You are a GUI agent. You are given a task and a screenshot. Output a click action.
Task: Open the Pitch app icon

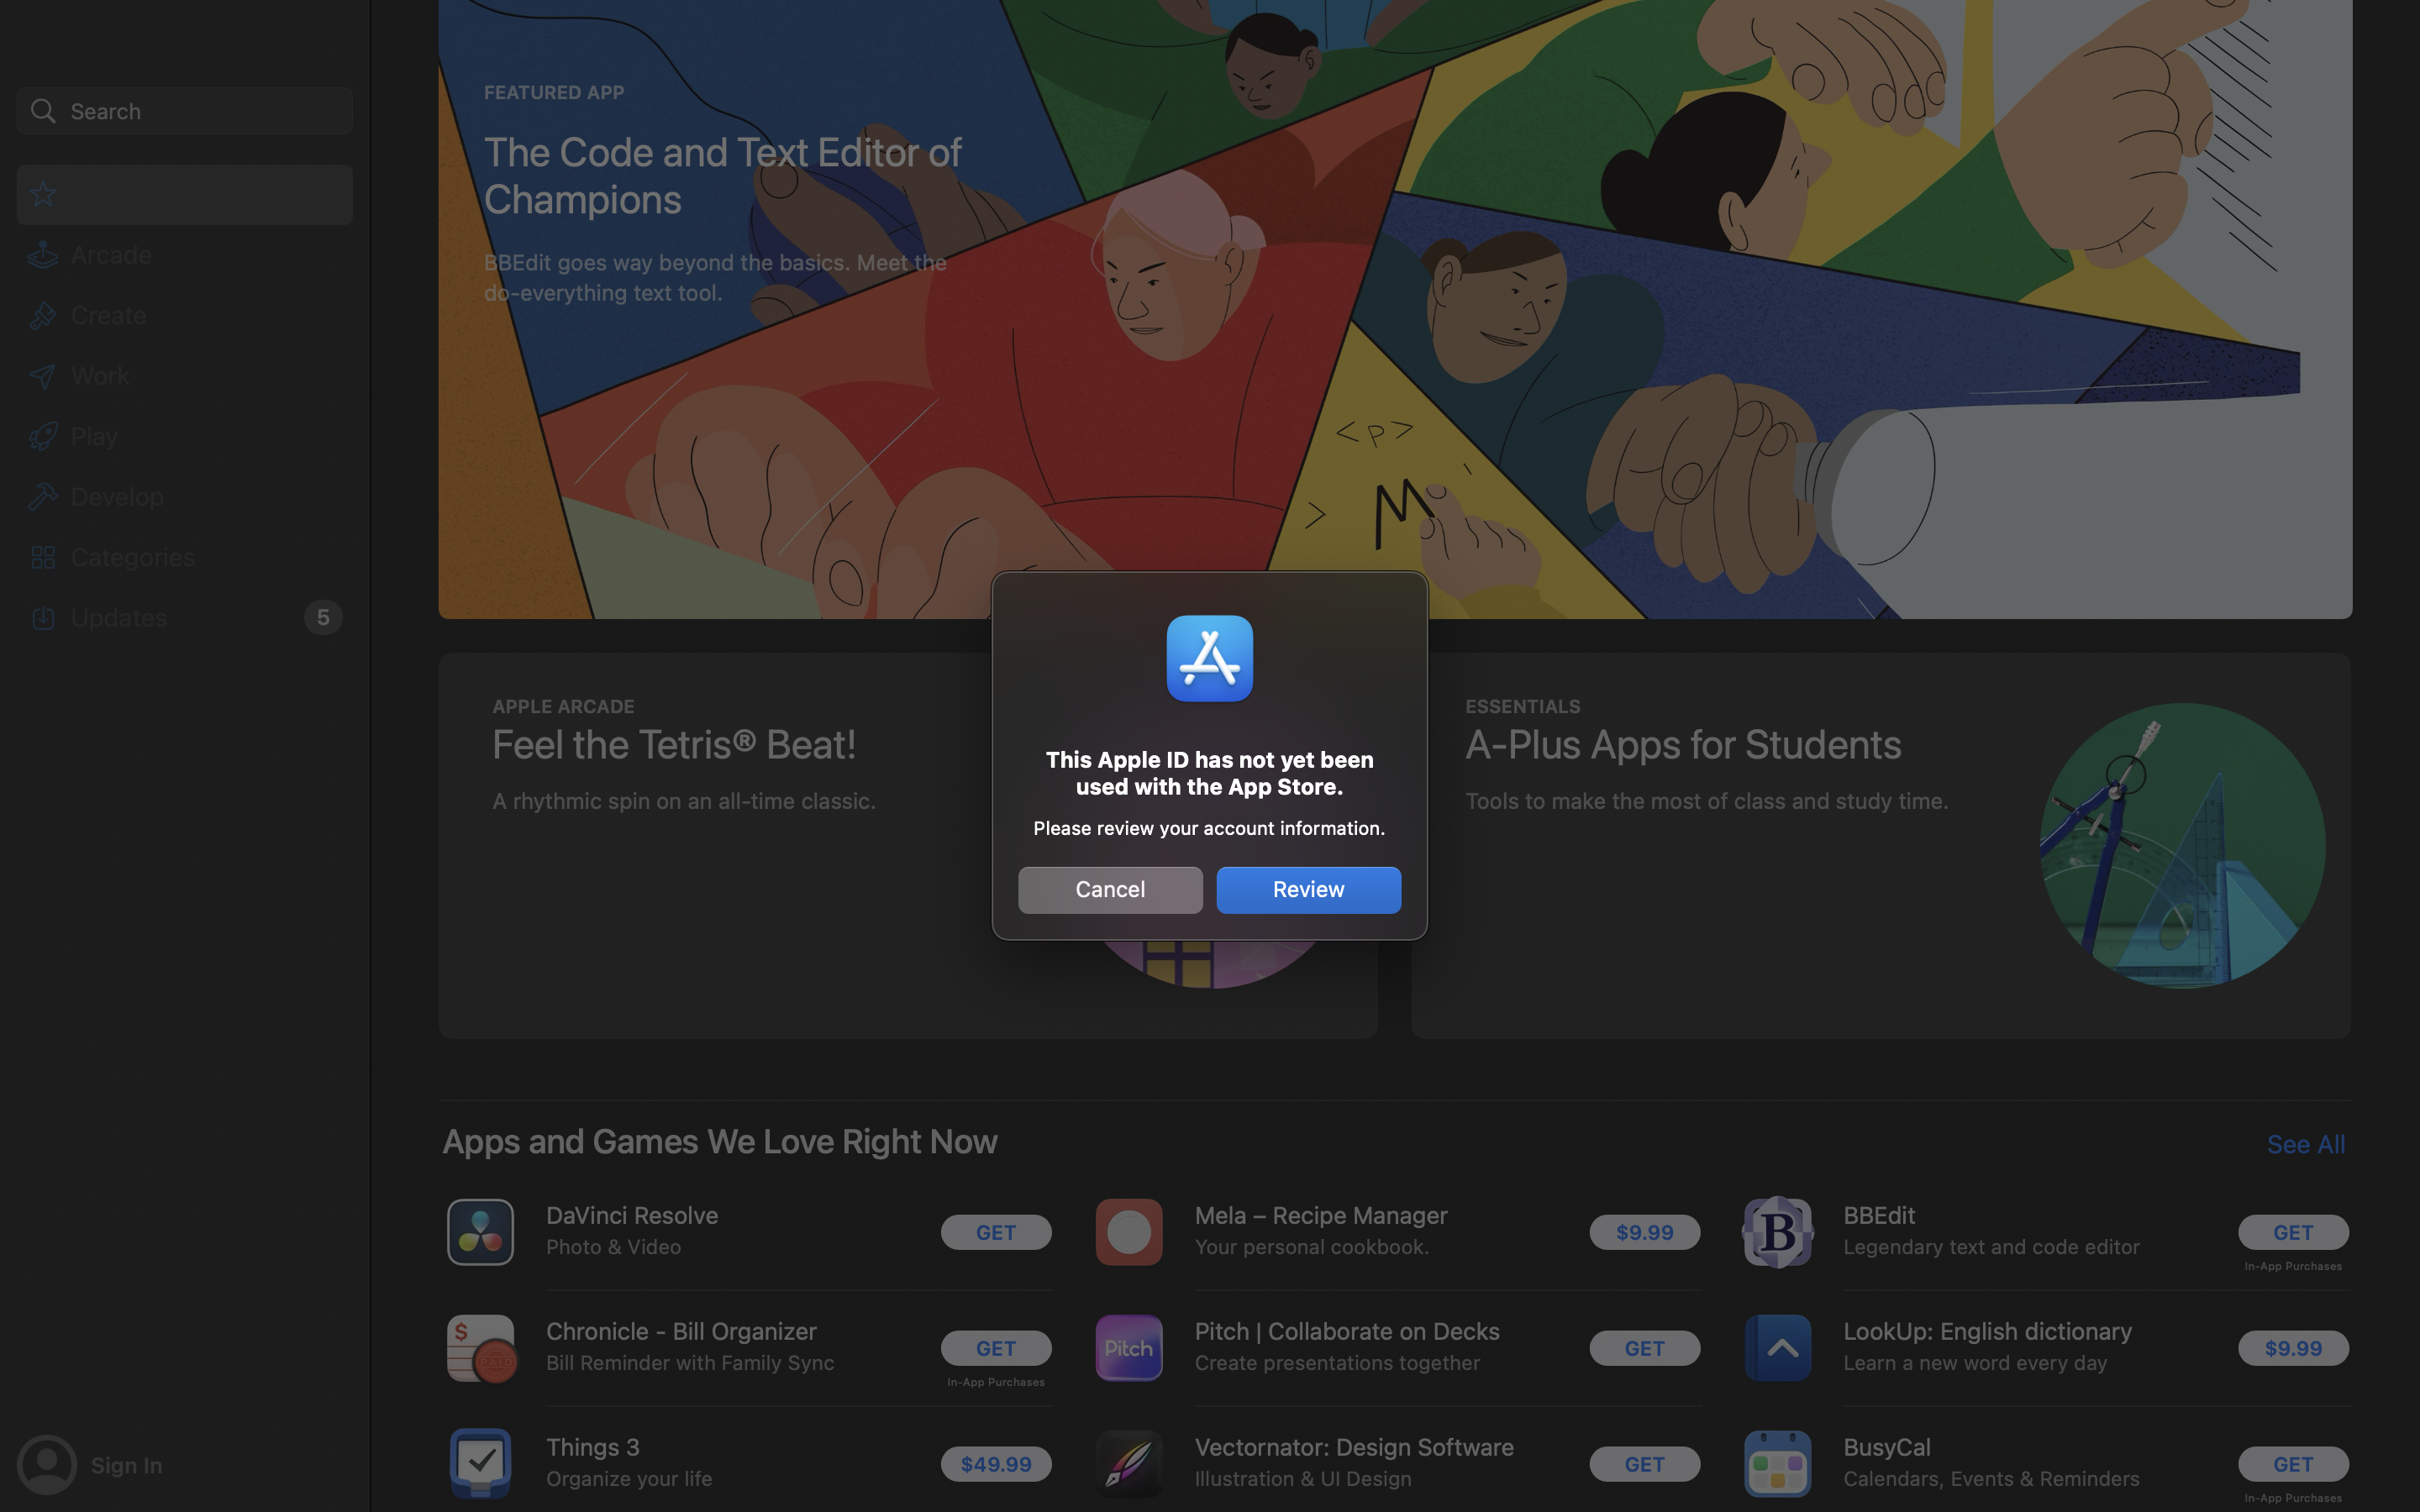point(1129,1348)
